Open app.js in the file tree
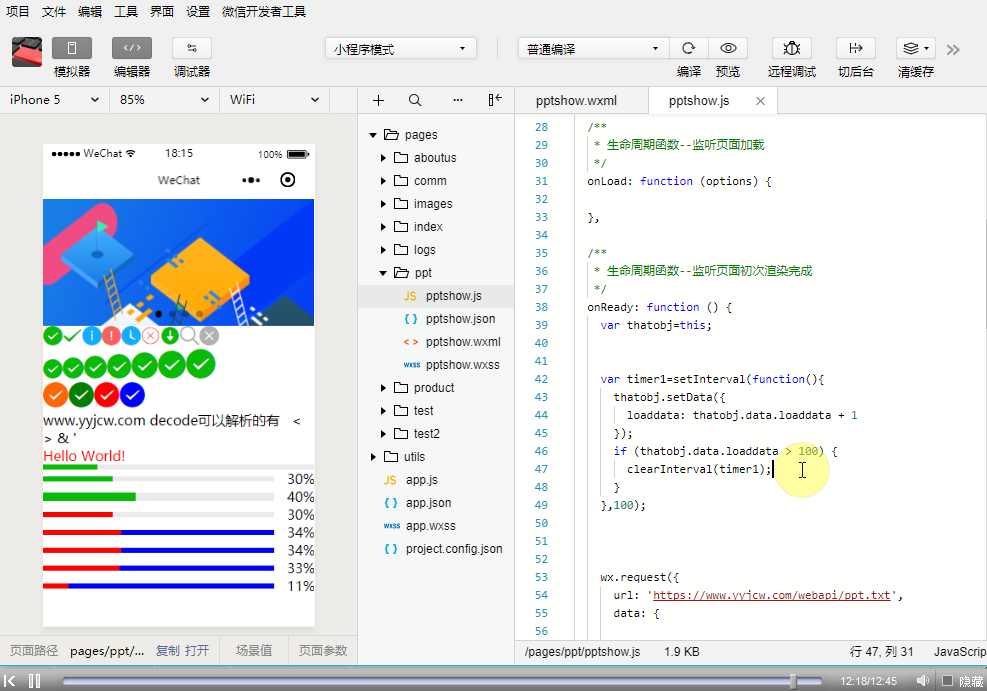This screenshot has height=691, width=987. [x=436, y=480]
